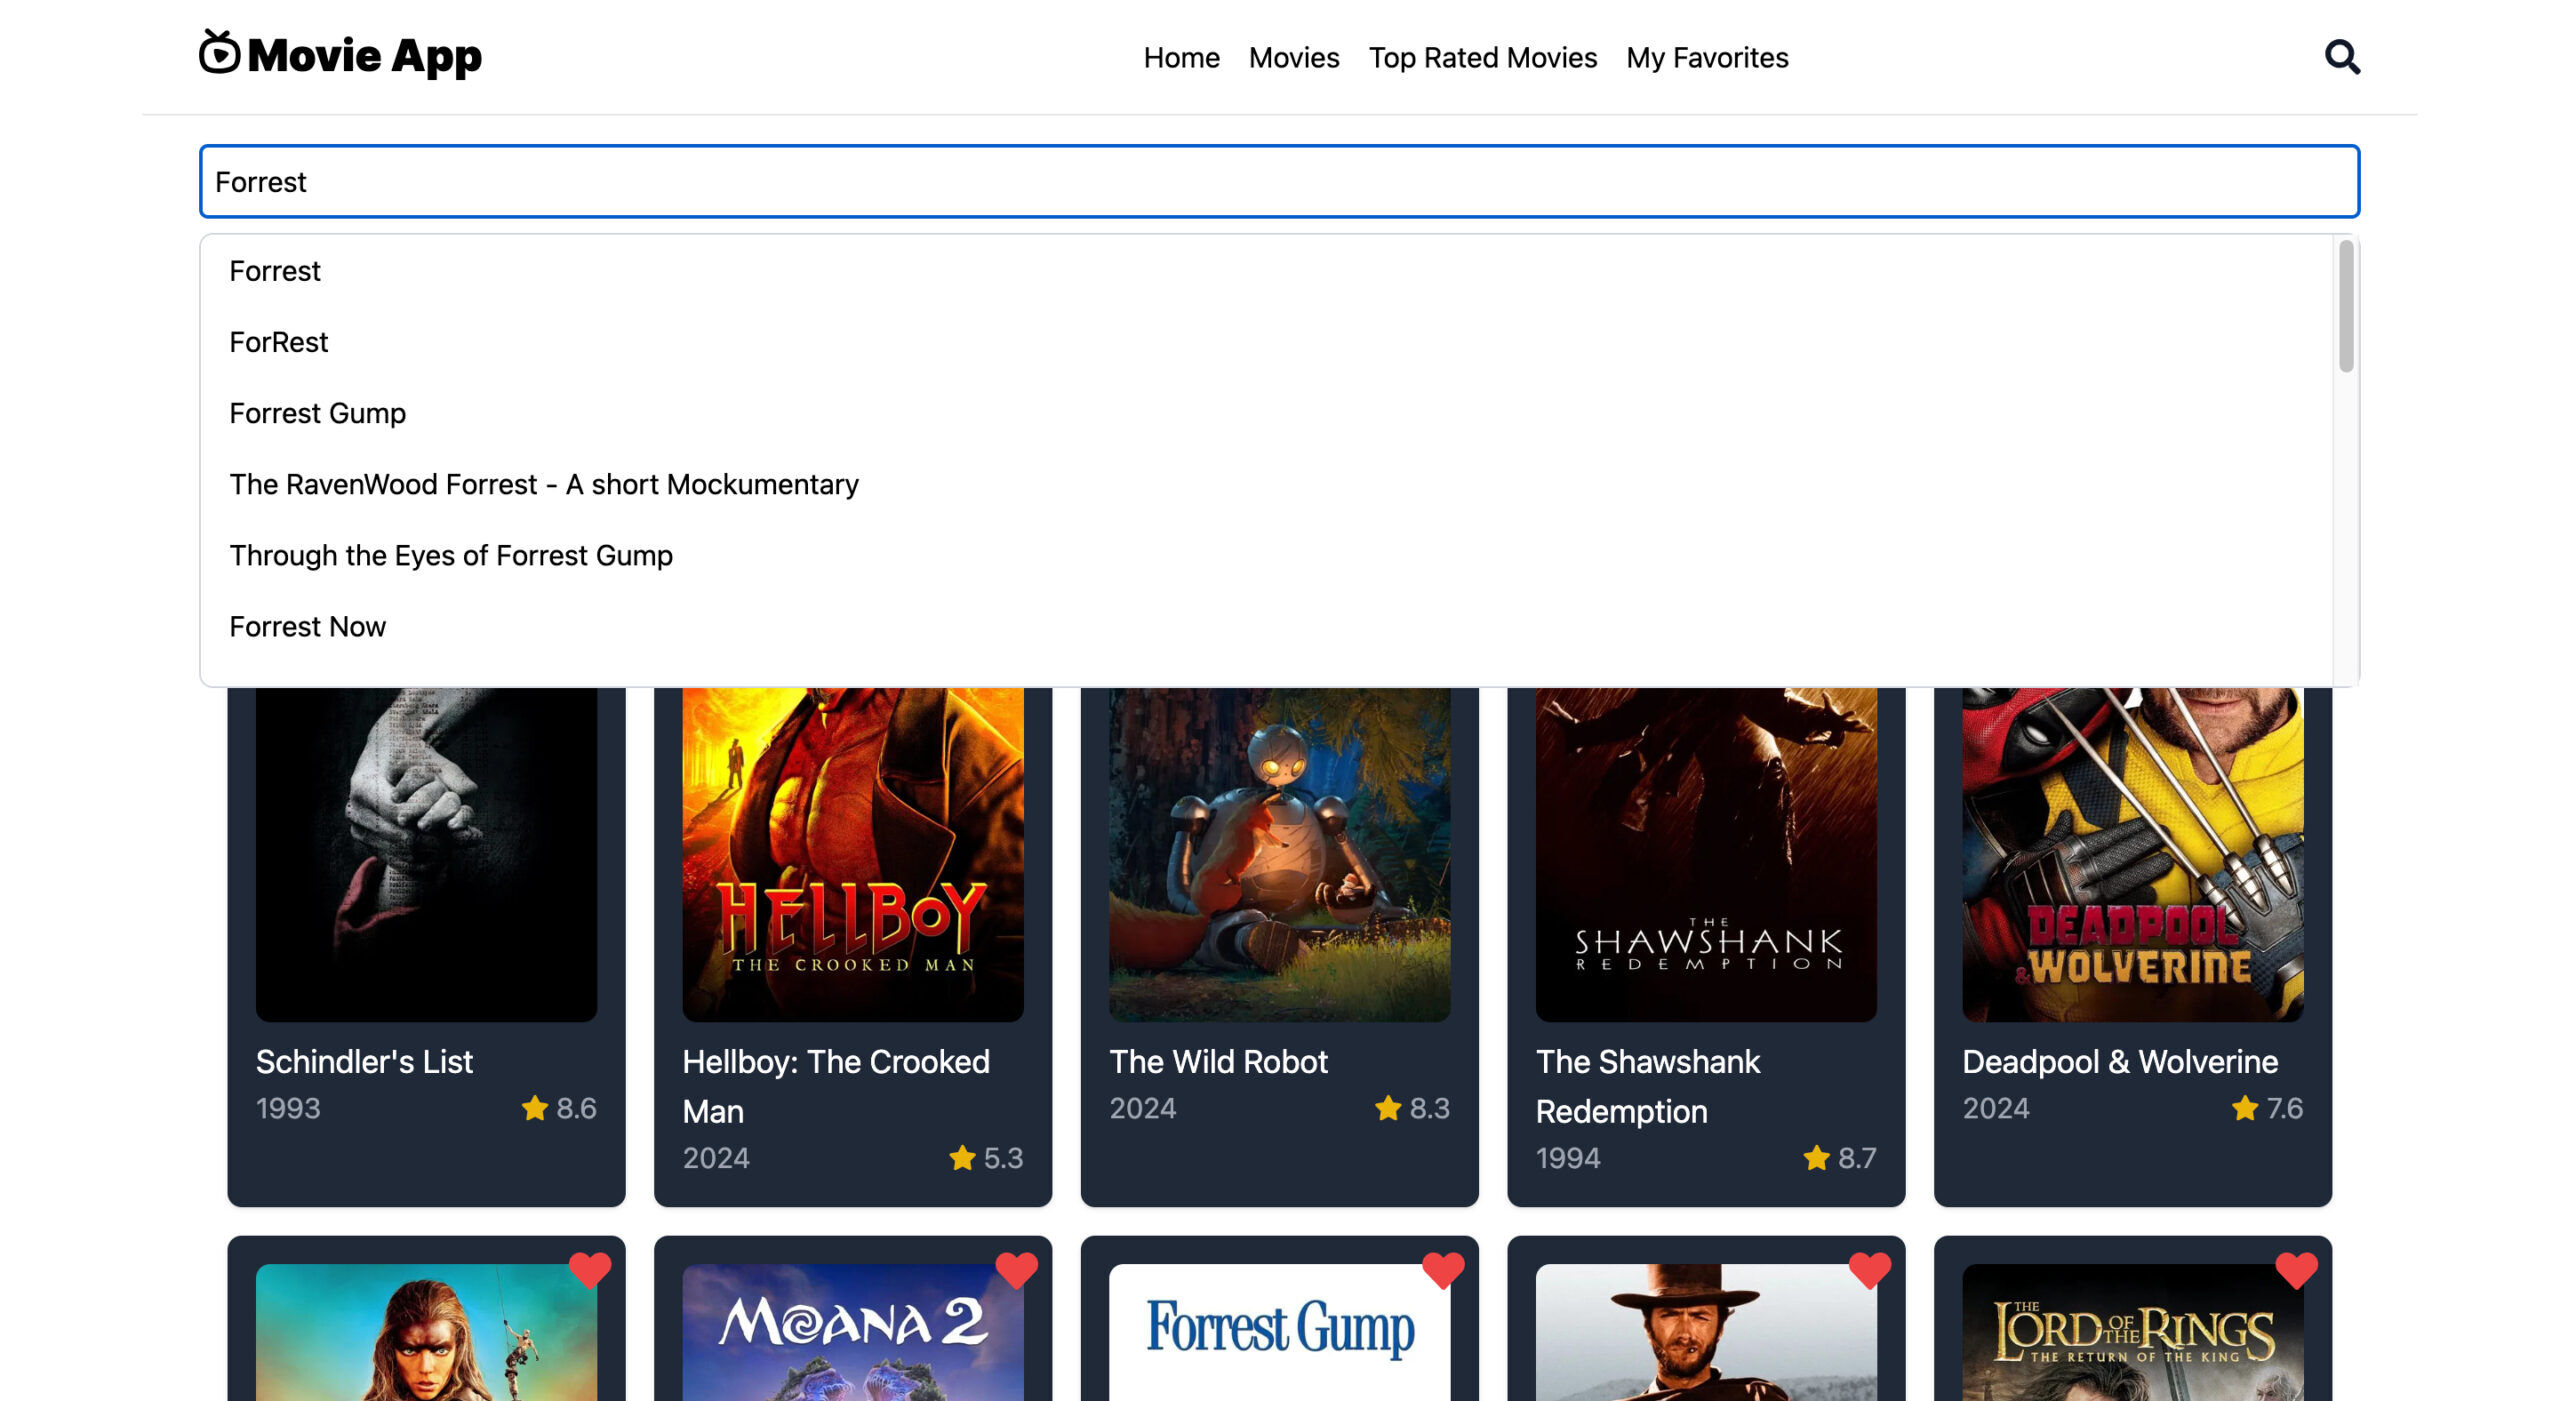Click the star icon beside 7.6 rating
This screenshot has height=1401, width=2560.
click(2245, 1108)
